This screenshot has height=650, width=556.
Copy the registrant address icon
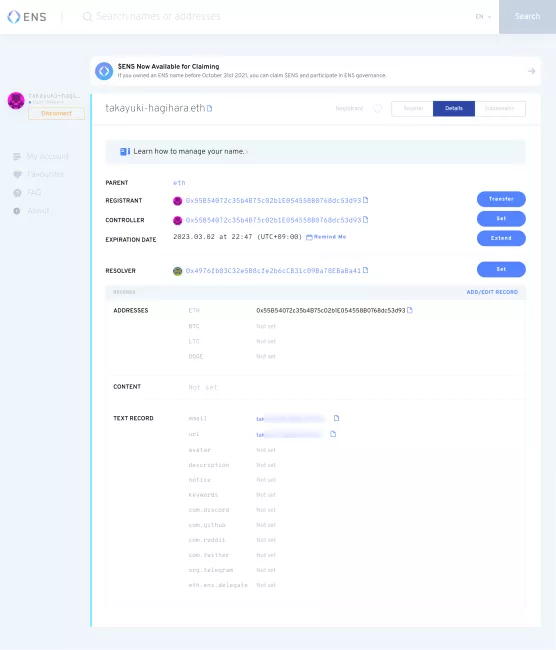pos(365,200)
